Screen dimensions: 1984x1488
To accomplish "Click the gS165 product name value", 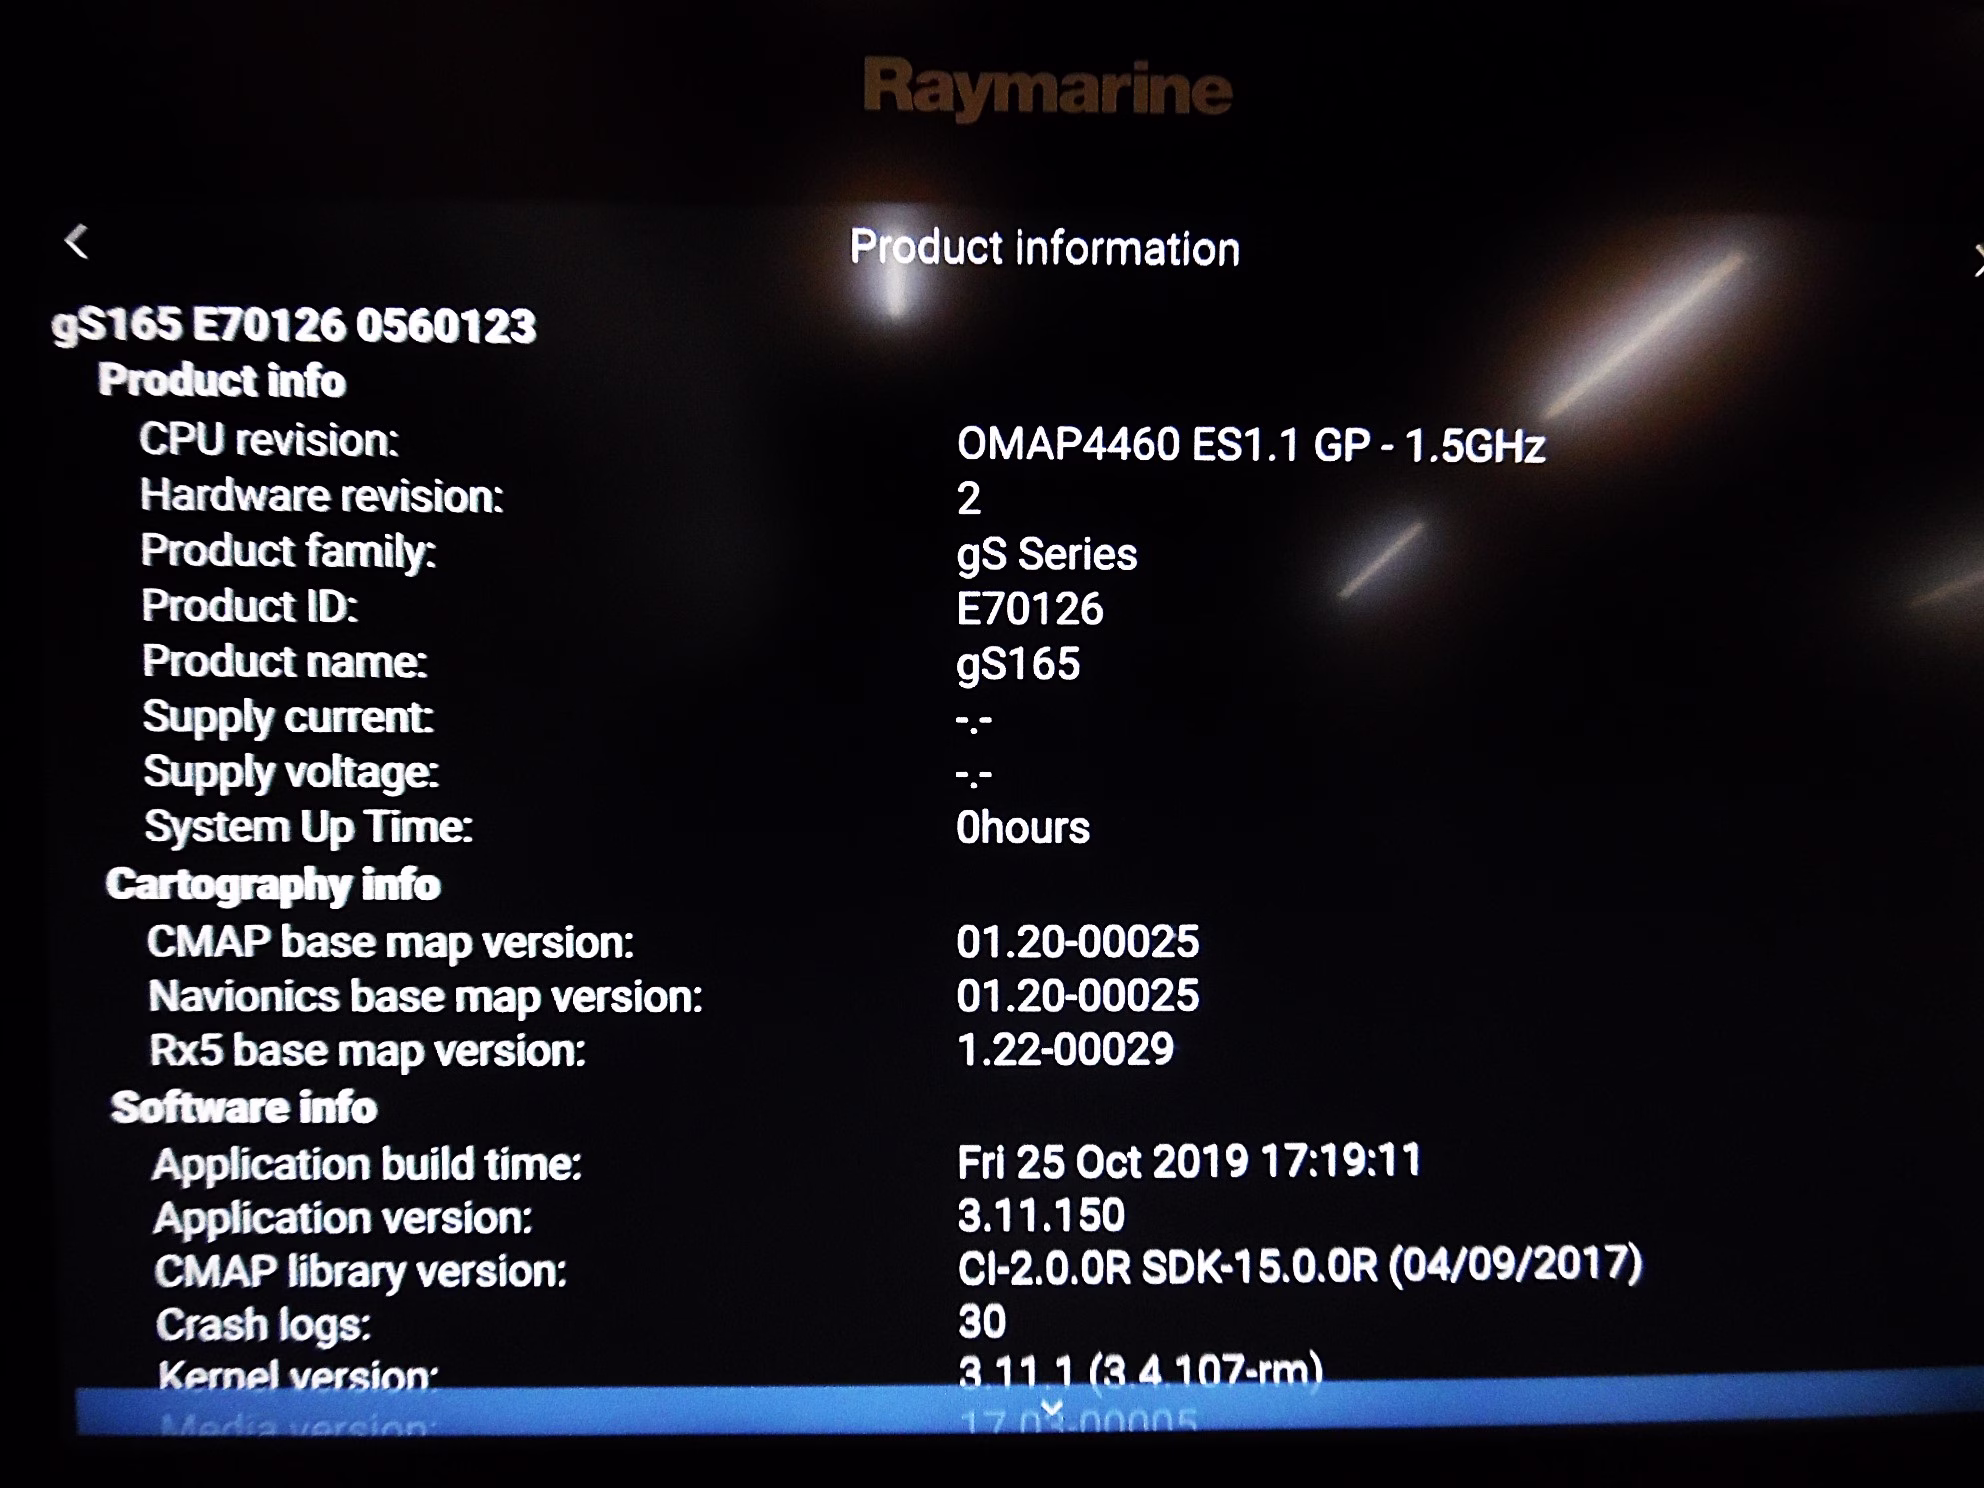I will [1018, 665].
